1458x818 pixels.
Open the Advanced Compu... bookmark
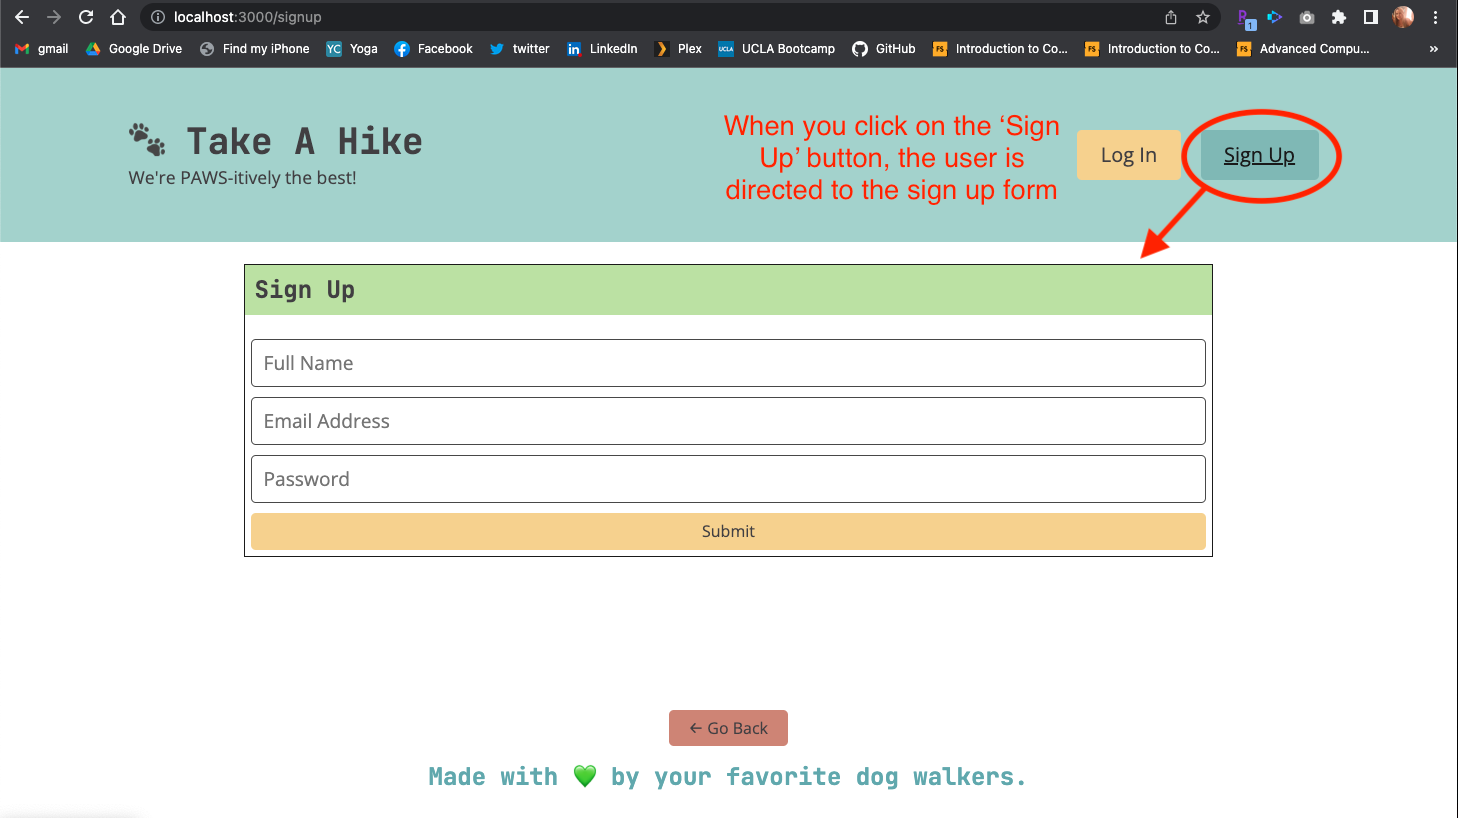pos(1304,49)
